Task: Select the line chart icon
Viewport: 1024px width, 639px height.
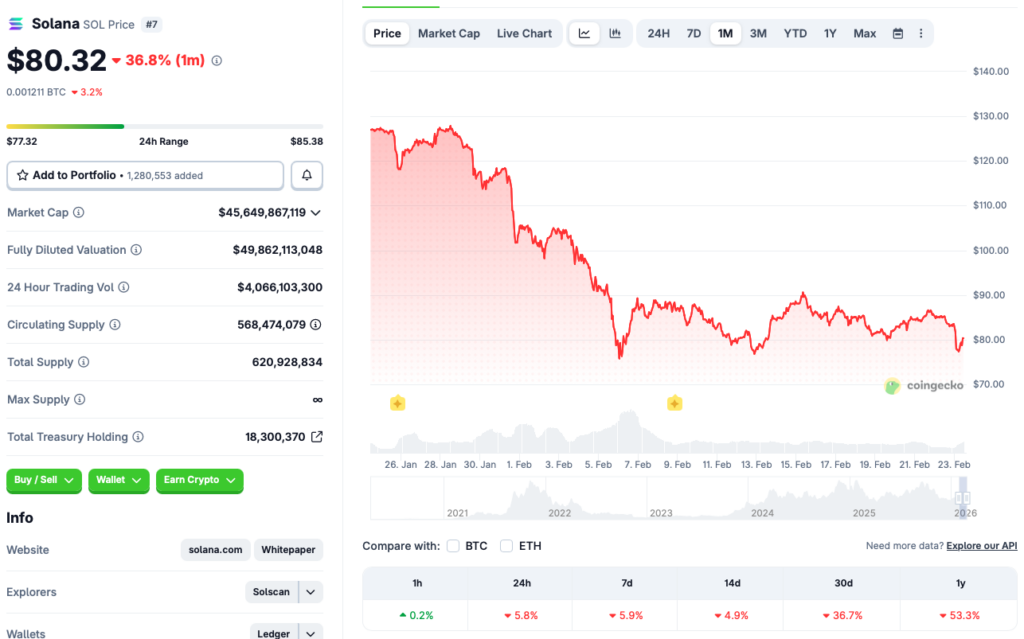Action: (x=584, y=33)
